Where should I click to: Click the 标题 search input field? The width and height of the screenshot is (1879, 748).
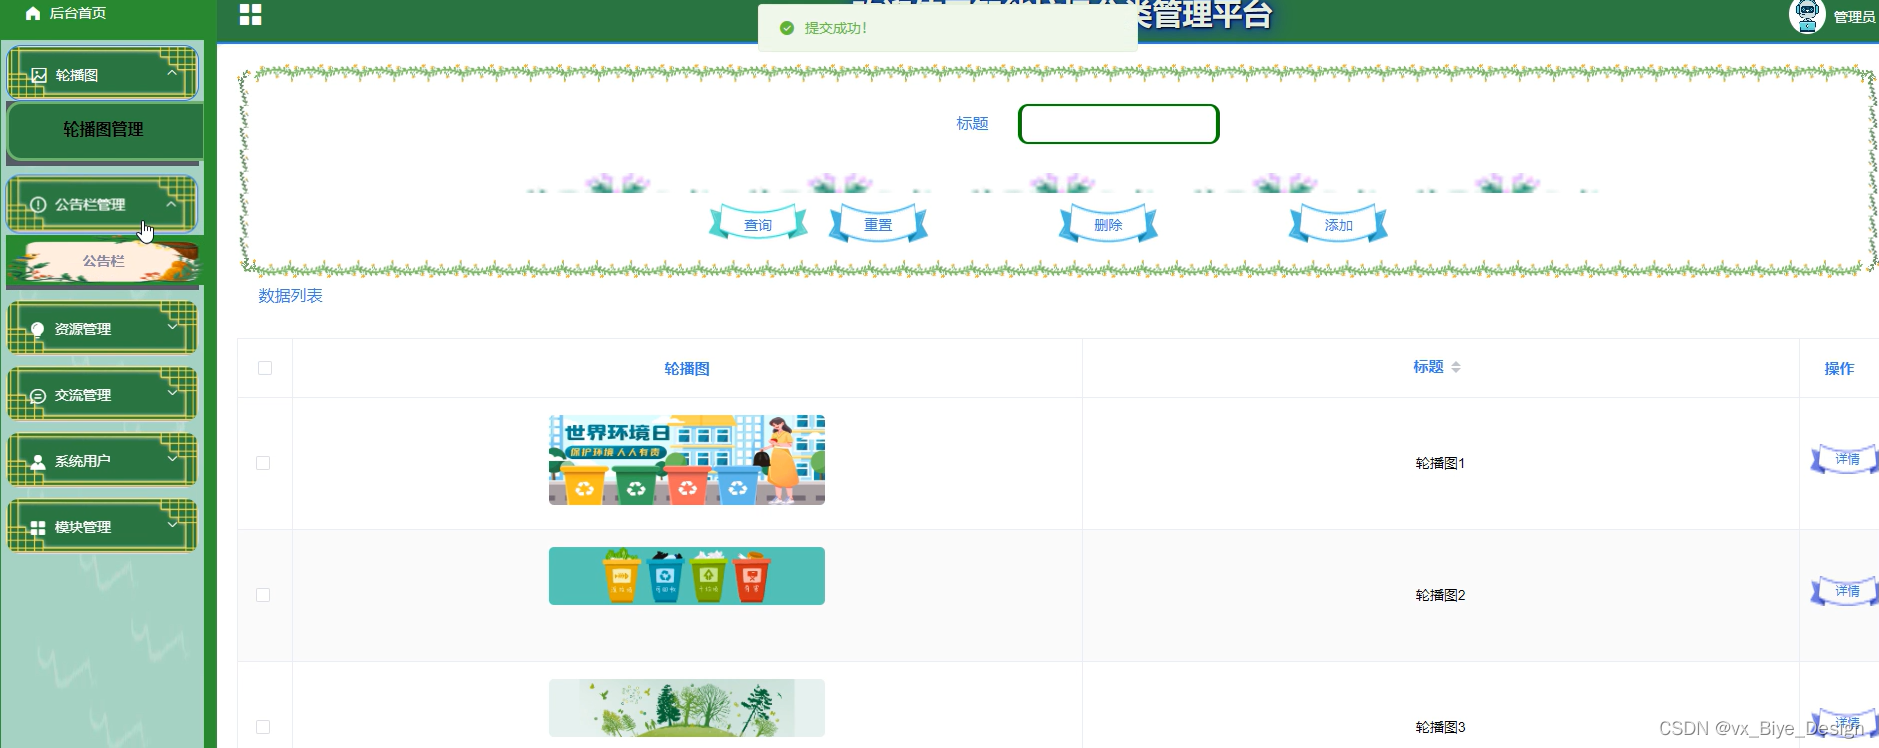click(x=1118, y=124)
